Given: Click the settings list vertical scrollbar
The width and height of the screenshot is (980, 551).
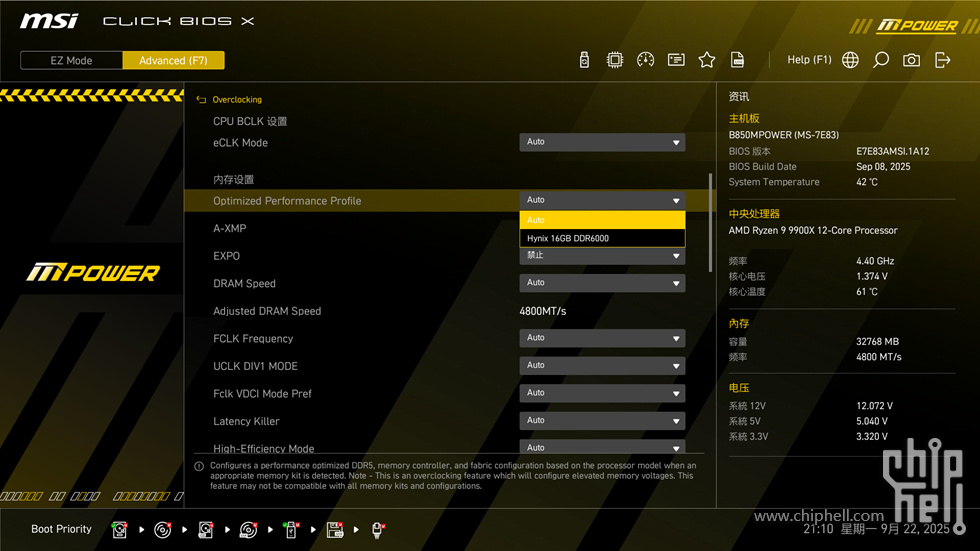Looking at the screenshot, I should coord(710,222).
